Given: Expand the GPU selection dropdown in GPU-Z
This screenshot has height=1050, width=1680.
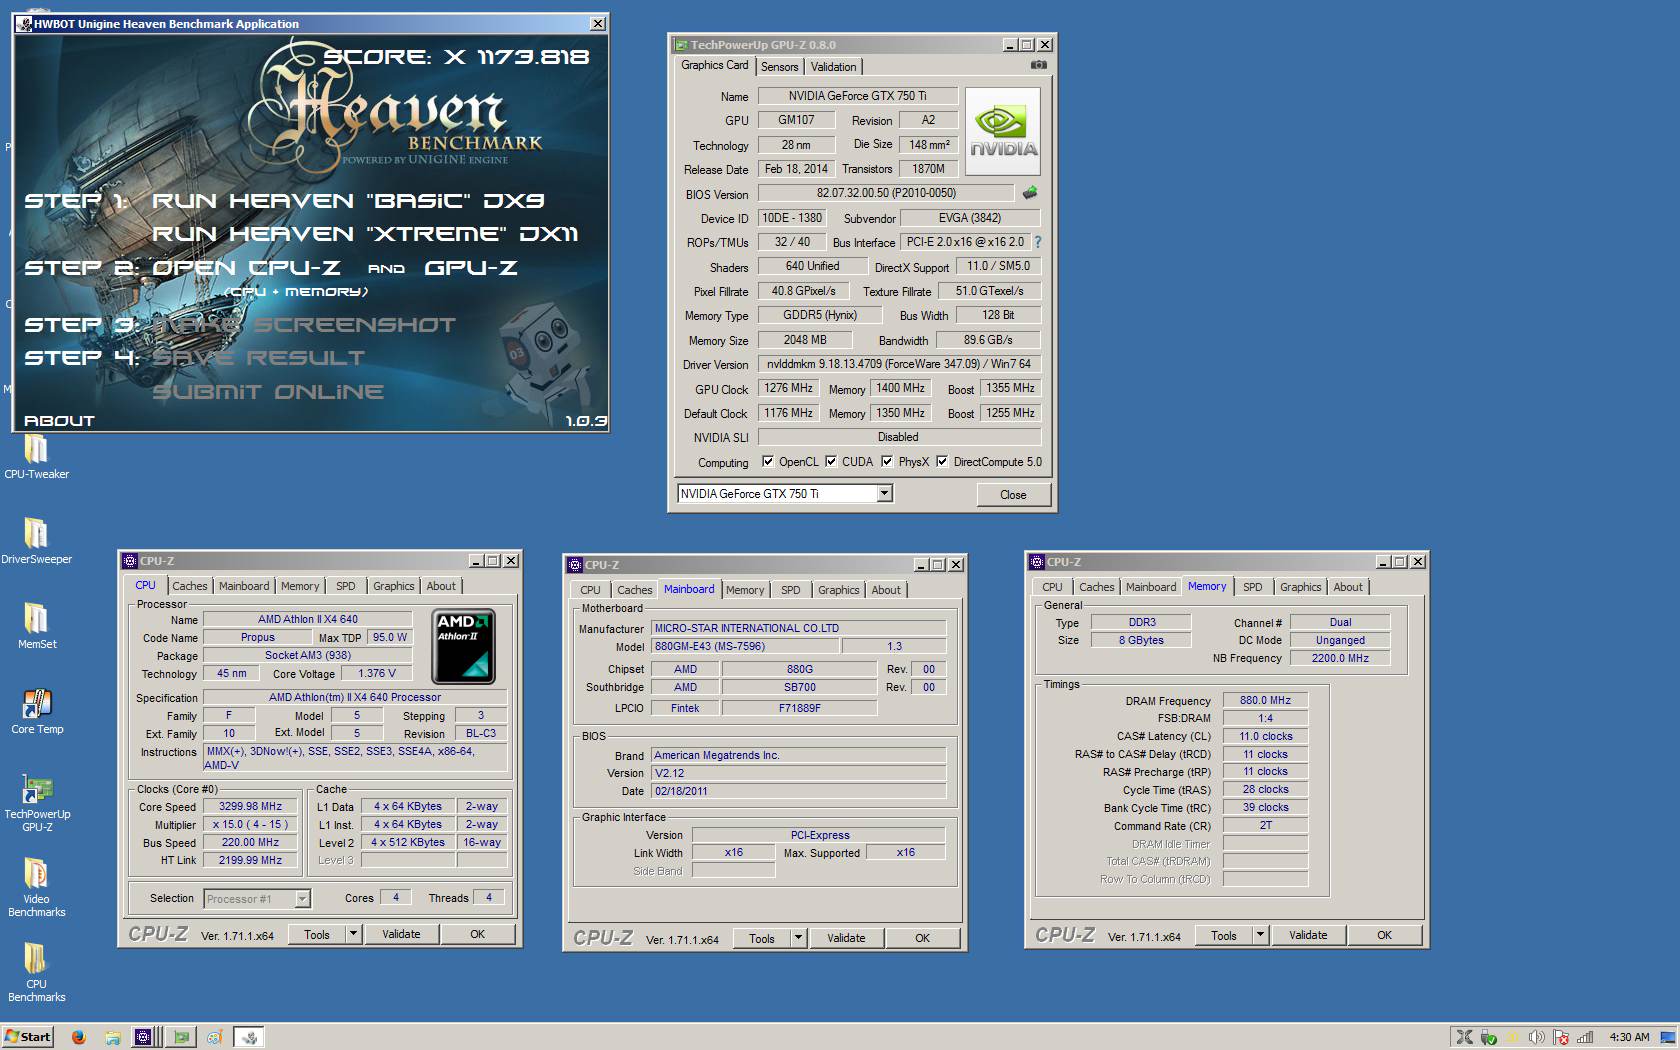Looking at the screenshot, I should click(x=884, y=493).
